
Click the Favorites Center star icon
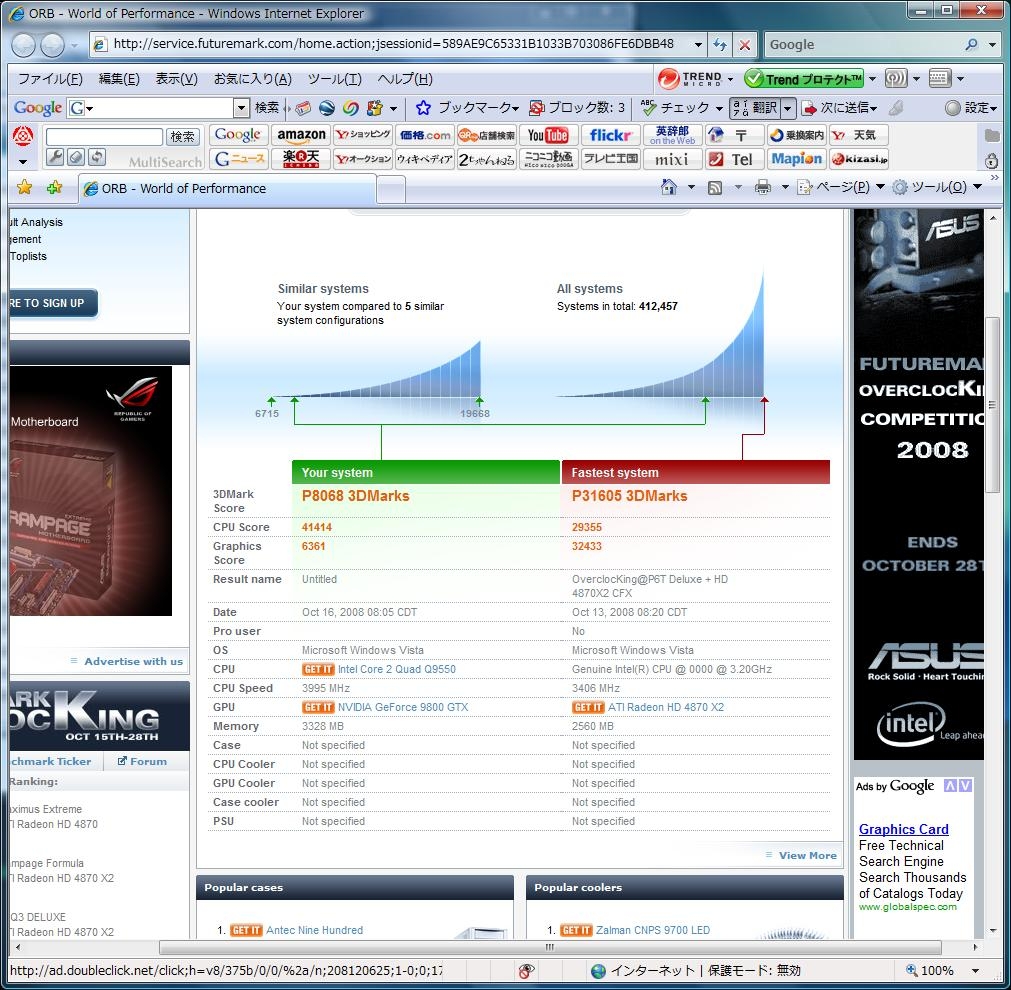pos(25,188)
